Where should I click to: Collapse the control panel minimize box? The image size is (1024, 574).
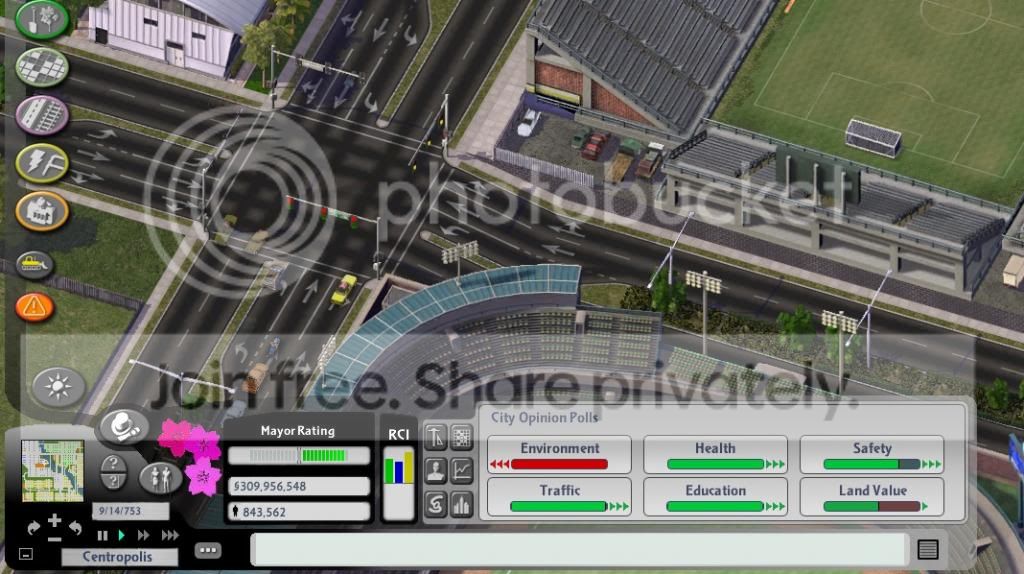(26, 554)
